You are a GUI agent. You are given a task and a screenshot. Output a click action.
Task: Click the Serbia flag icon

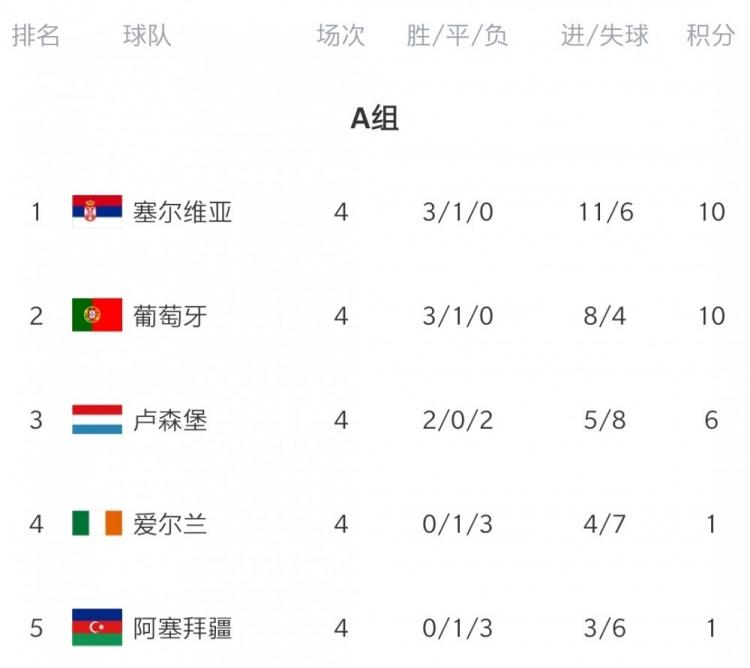[97, 212]
